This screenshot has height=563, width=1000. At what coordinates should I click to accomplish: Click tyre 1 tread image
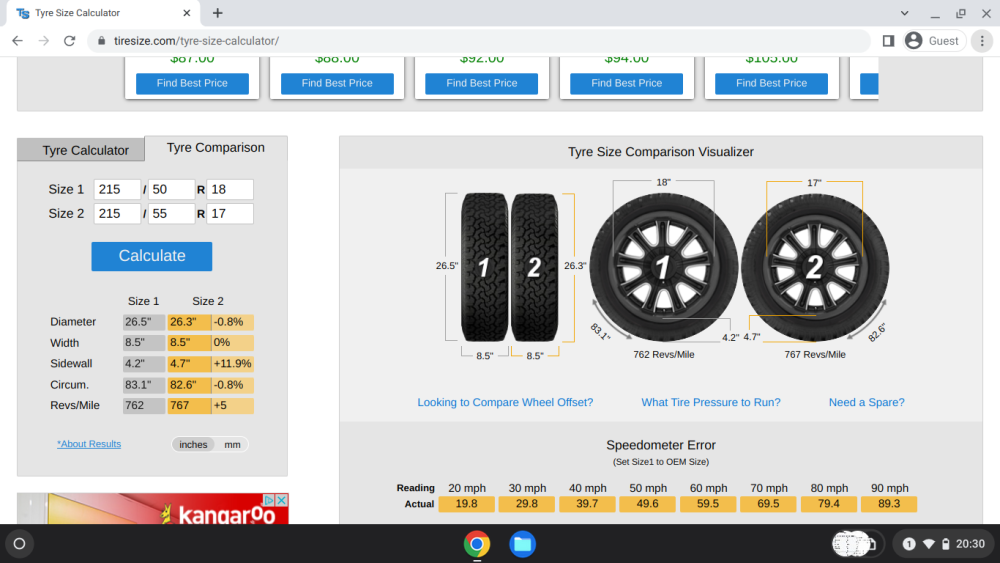coord(485,267)
